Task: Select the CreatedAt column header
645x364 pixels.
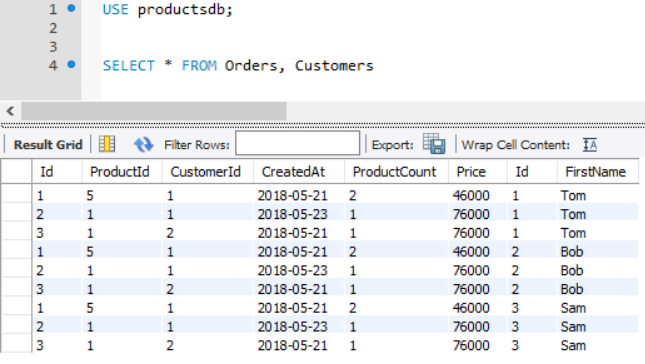Action: 293,172
